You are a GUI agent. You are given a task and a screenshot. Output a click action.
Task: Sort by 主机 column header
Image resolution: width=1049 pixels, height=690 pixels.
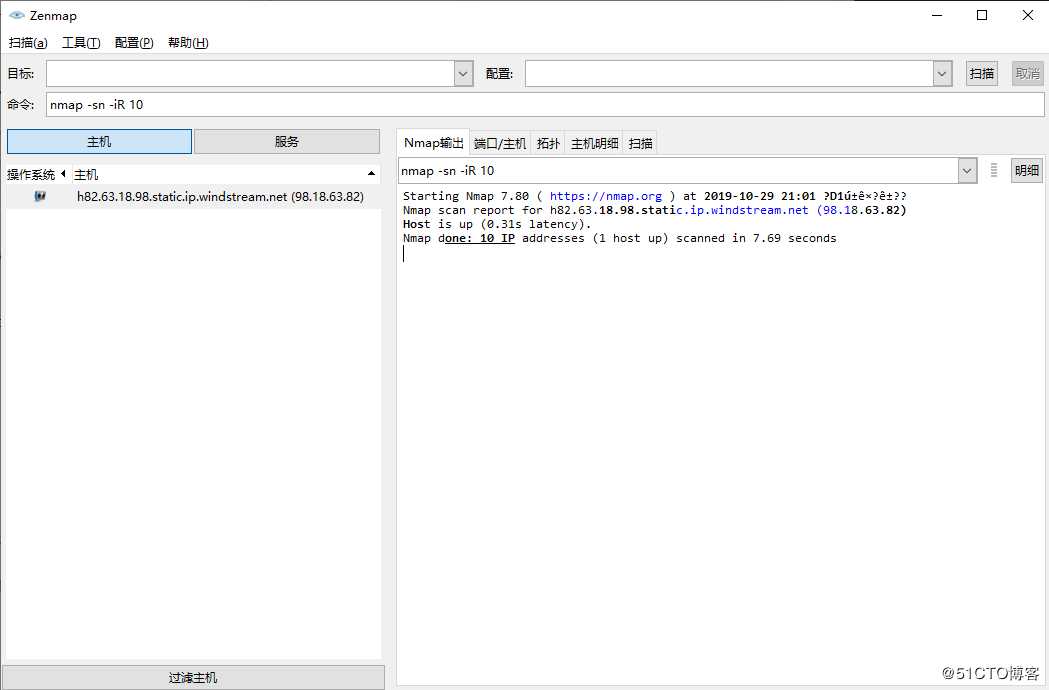pyautogui.click(x=225, y=175)
